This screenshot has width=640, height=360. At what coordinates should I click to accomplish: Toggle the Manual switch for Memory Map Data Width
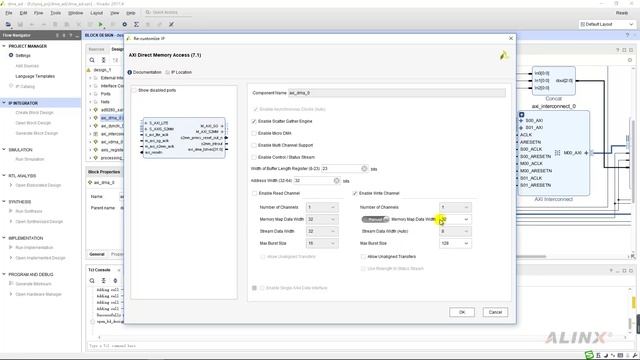click(x=375, y=219)
